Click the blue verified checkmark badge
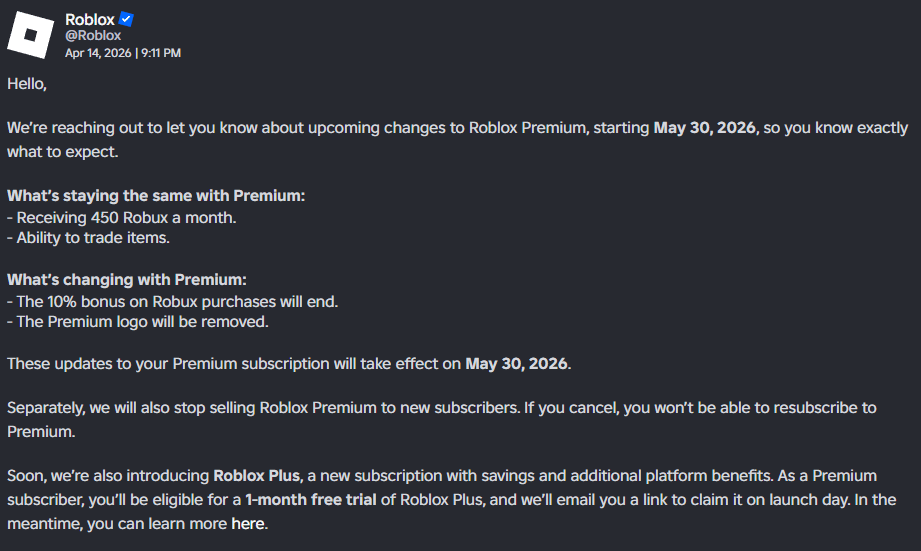The image size is (921, 551). point(127,19)
